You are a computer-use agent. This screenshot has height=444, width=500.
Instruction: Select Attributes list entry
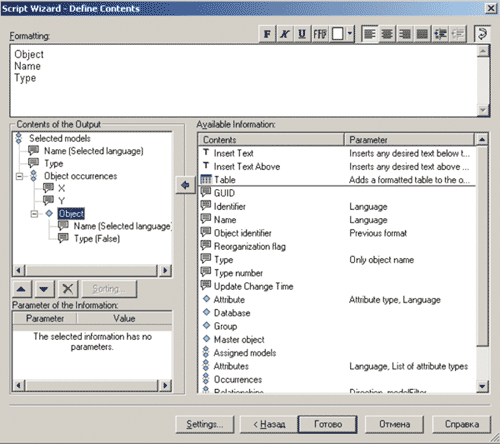(231, 366)
